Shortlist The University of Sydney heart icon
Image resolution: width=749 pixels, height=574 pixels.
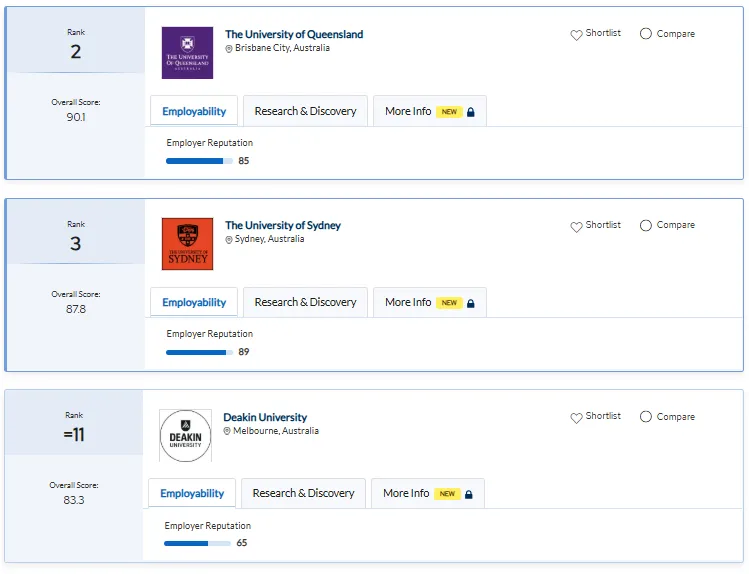point(577,227)
